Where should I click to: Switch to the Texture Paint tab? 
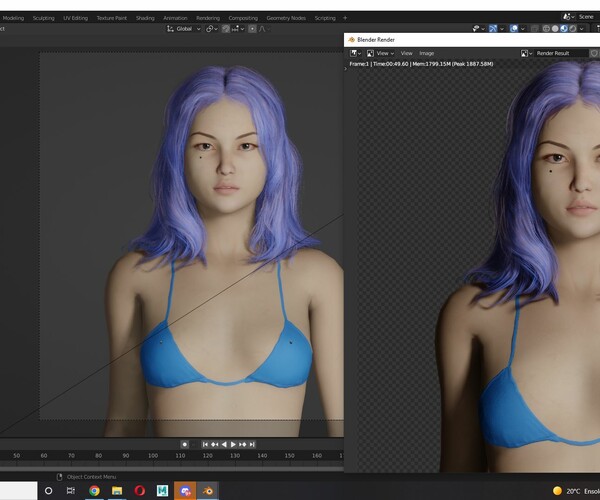111,18
